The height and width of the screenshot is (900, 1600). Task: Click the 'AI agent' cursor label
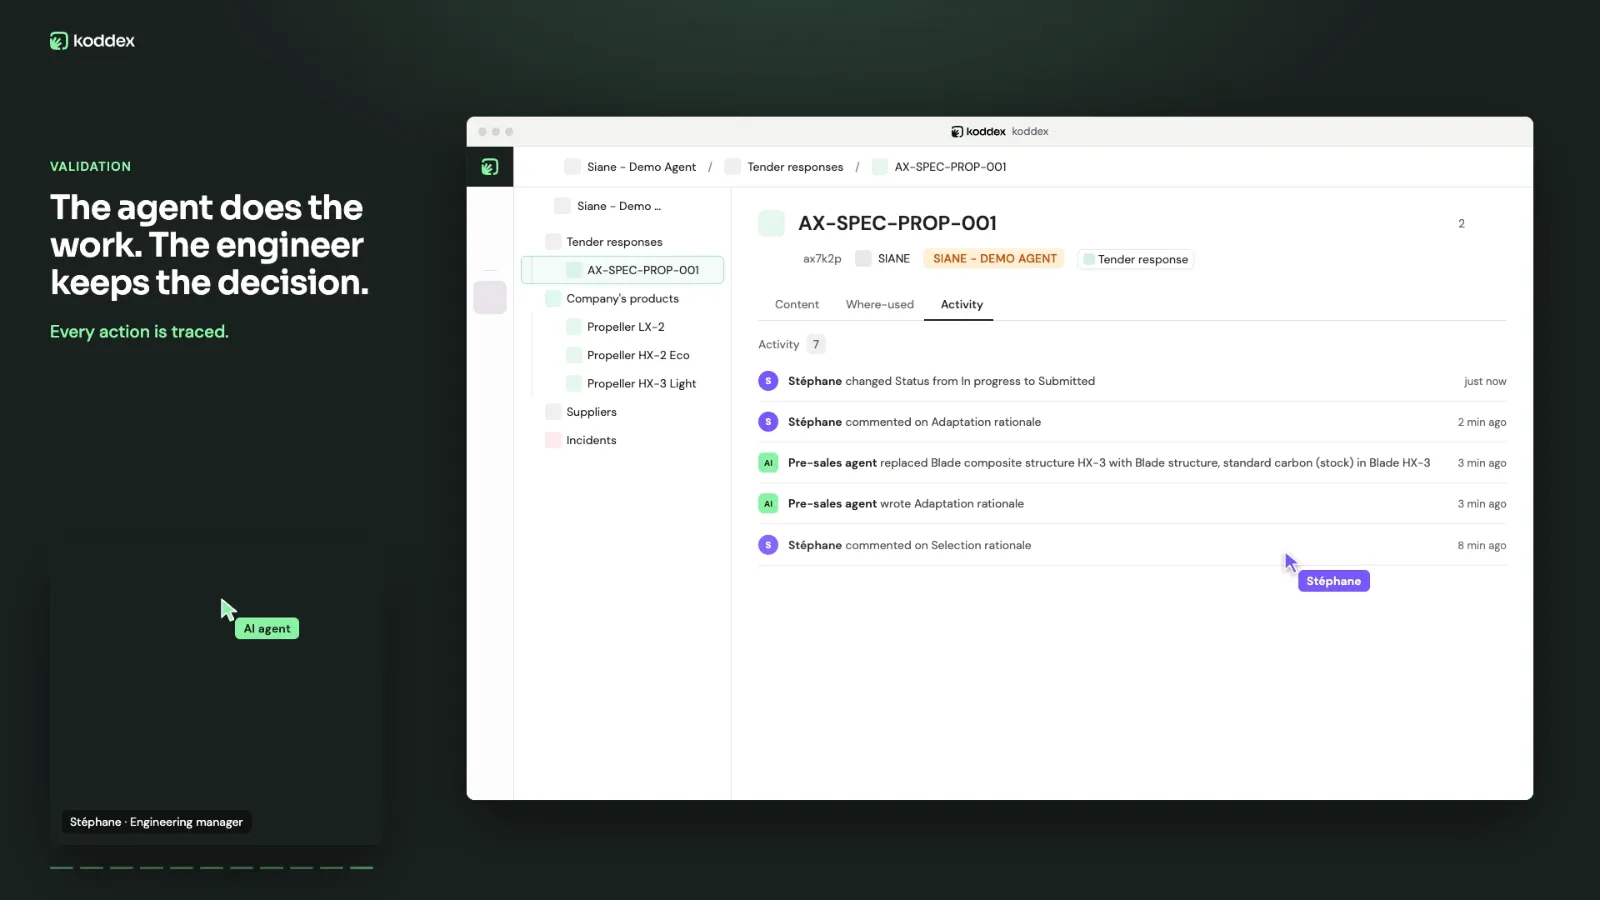pos(267,629)
